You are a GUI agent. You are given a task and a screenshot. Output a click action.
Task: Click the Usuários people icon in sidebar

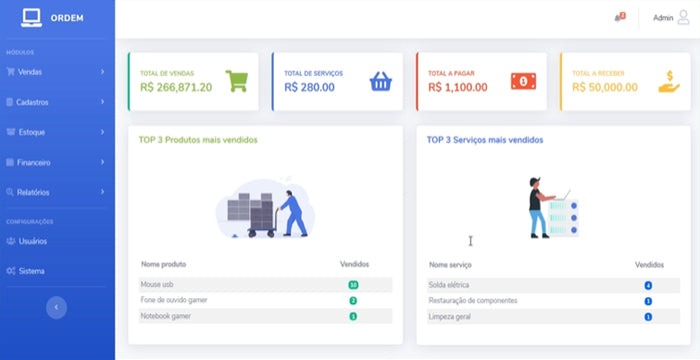click(x=11, y=241)
